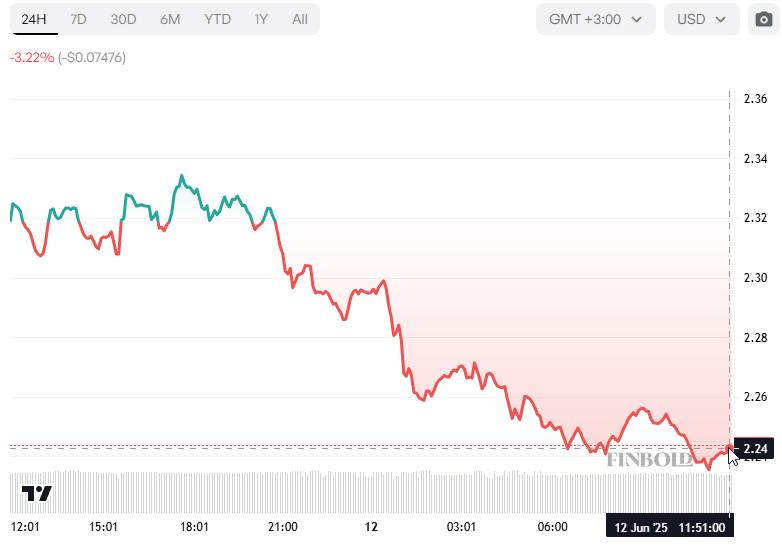Show the All time range
The width and height of the screenshot is (782, 549).
[300, 19]
